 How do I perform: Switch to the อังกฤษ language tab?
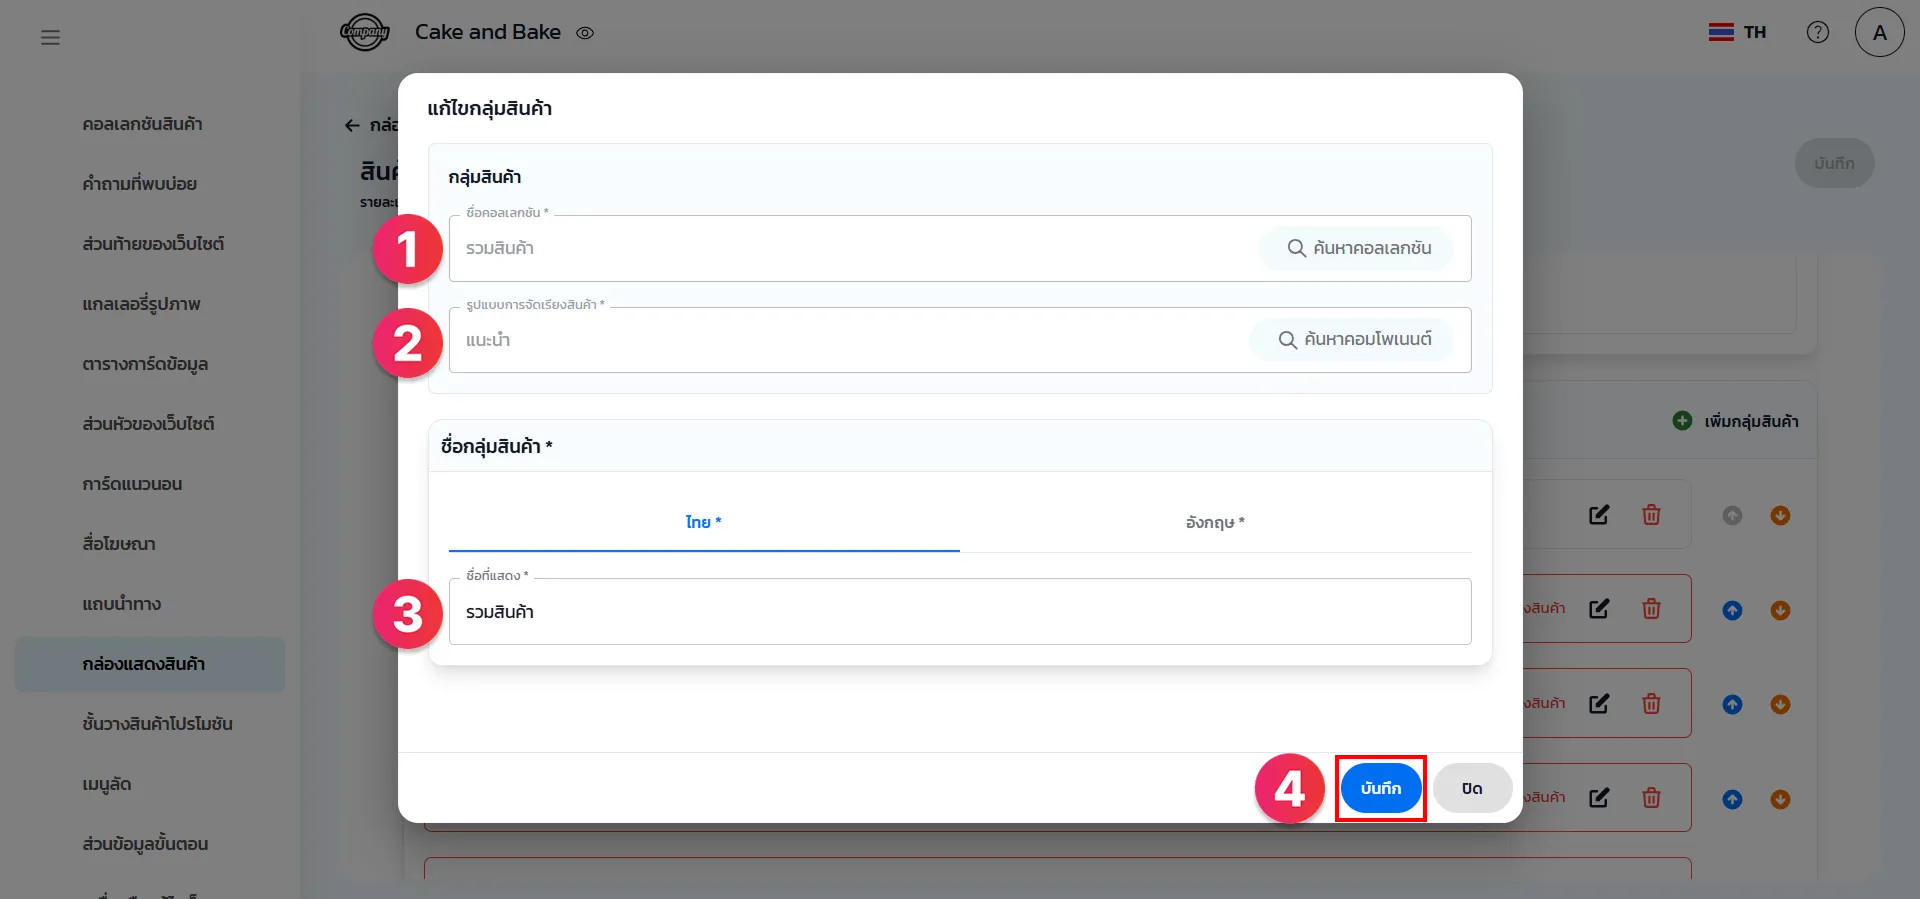click(x=1215, y=522)
